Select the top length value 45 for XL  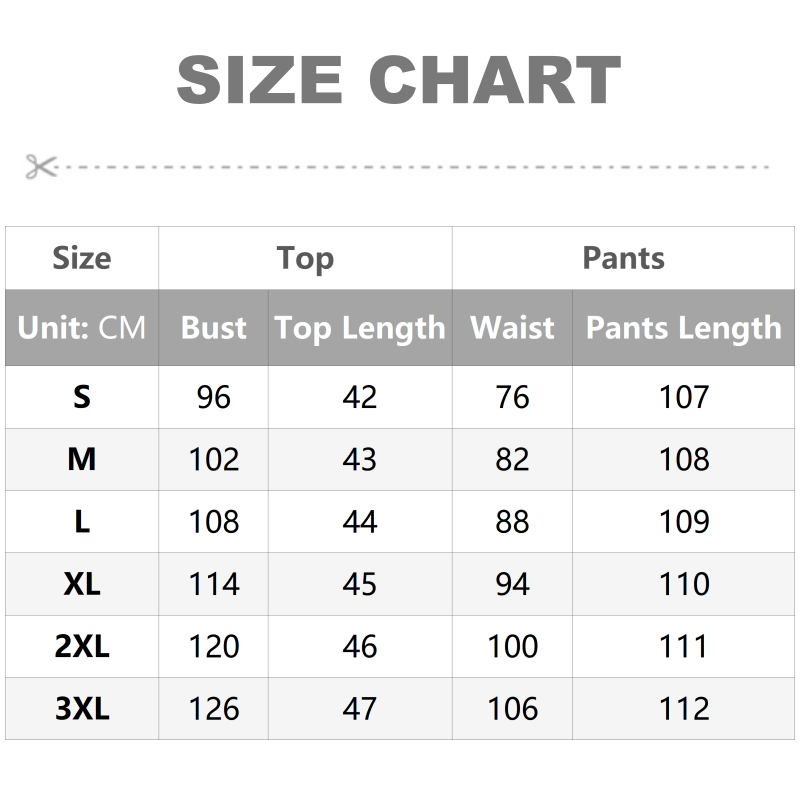tap(360, 584)
